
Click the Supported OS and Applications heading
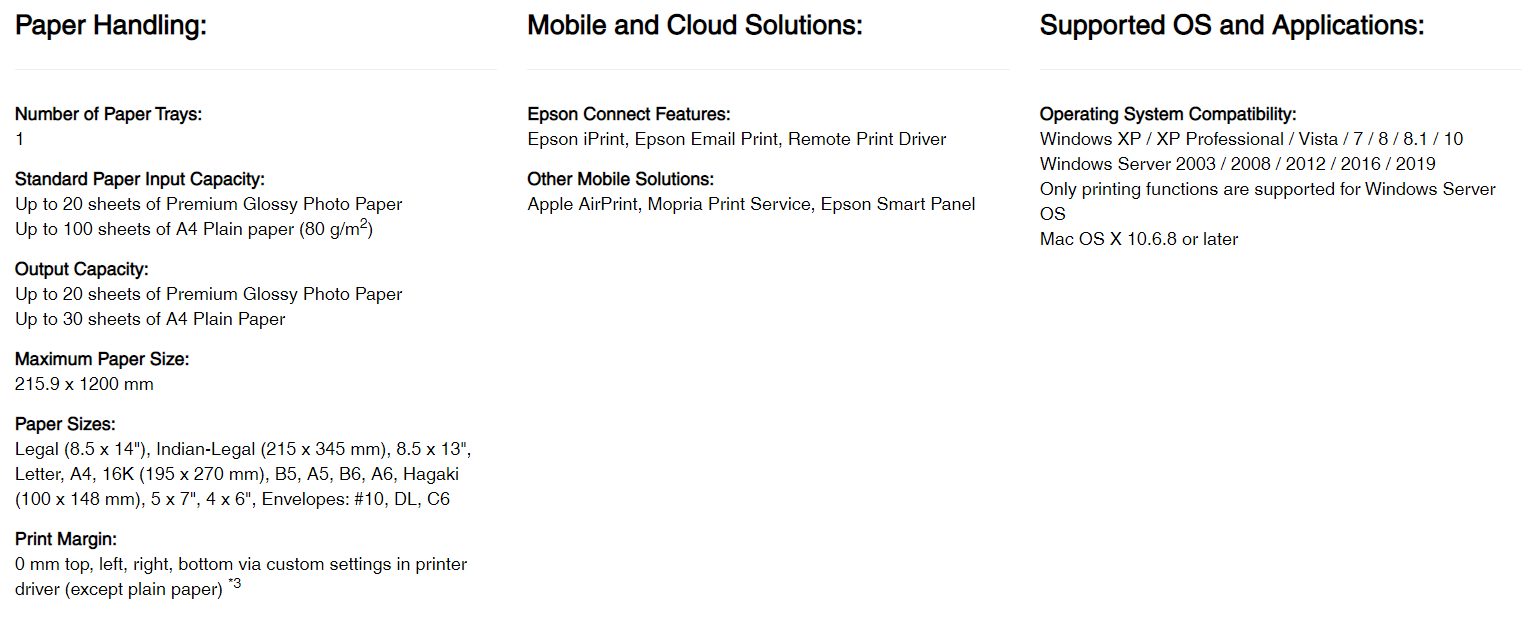tap(1231, 26)
